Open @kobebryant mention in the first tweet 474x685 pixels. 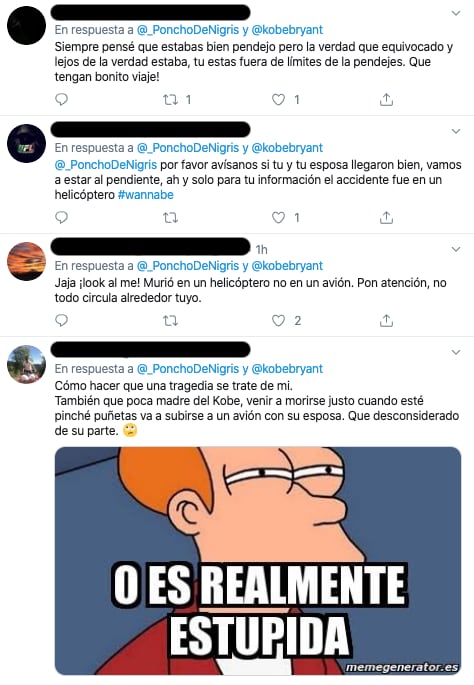(287, 30)
